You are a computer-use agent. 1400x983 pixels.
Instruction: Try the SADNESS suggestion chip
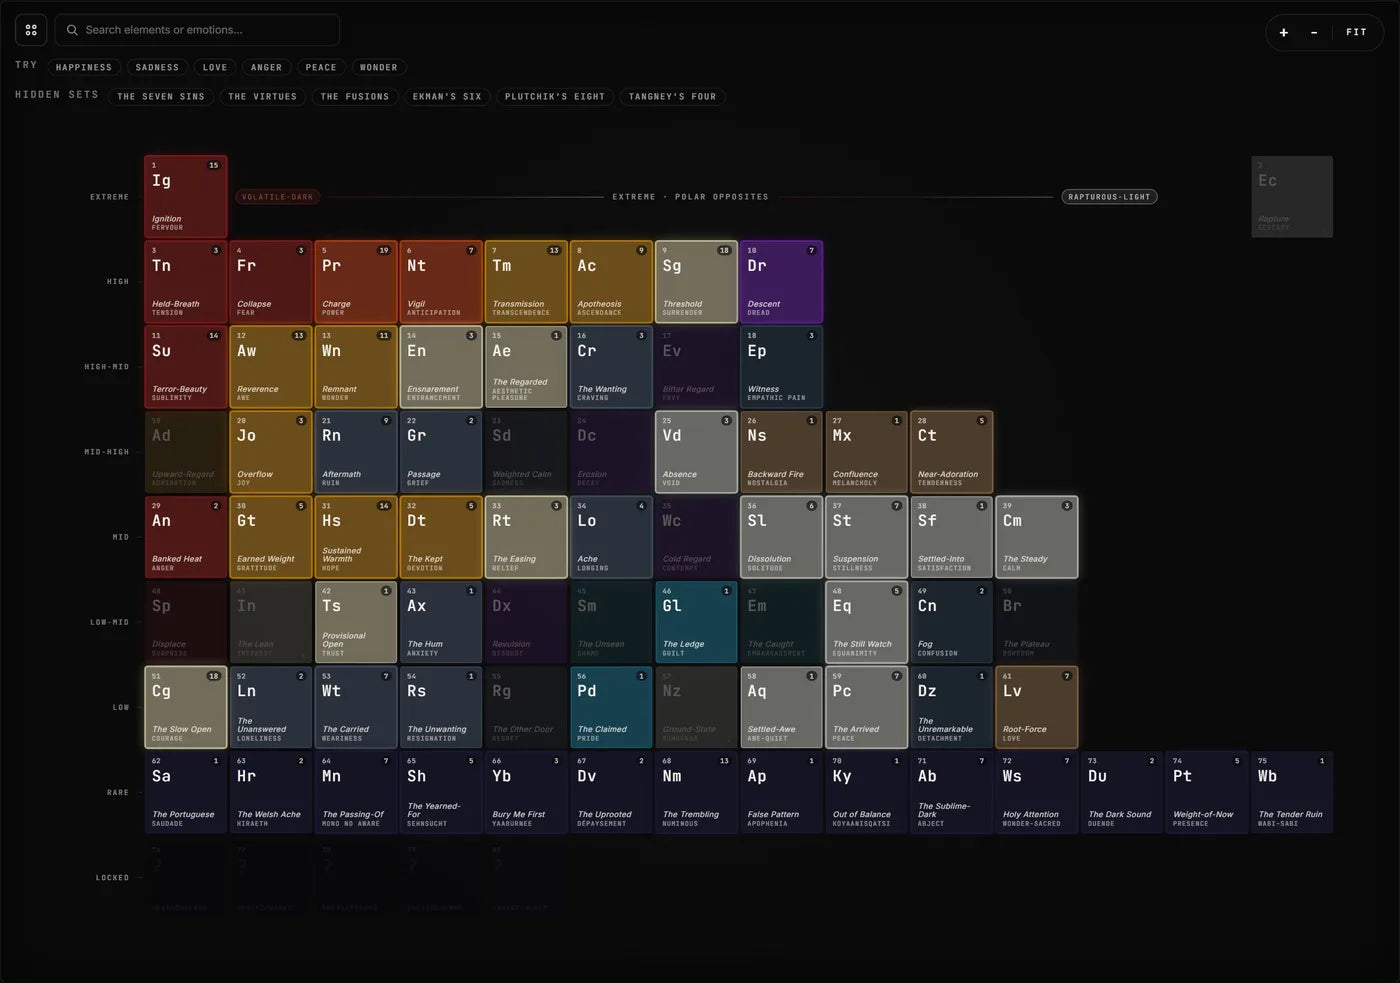click(x=157, y=67)
